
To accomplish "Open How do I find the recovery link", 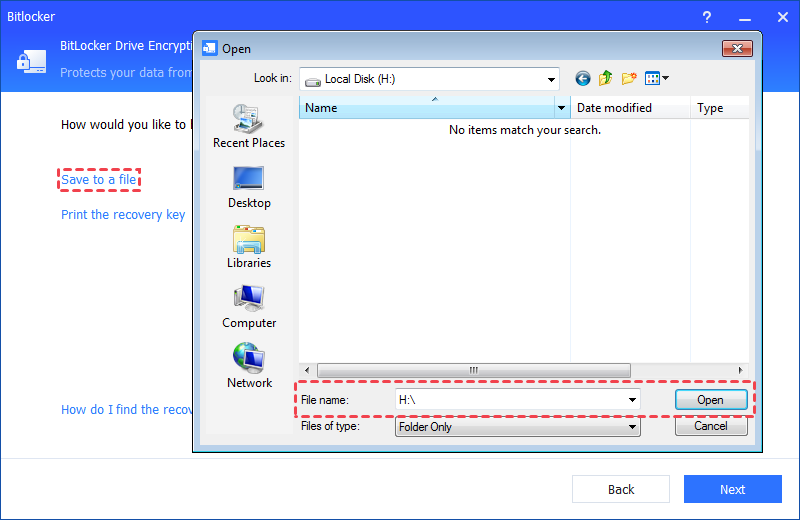I will (x=127, y=409).
